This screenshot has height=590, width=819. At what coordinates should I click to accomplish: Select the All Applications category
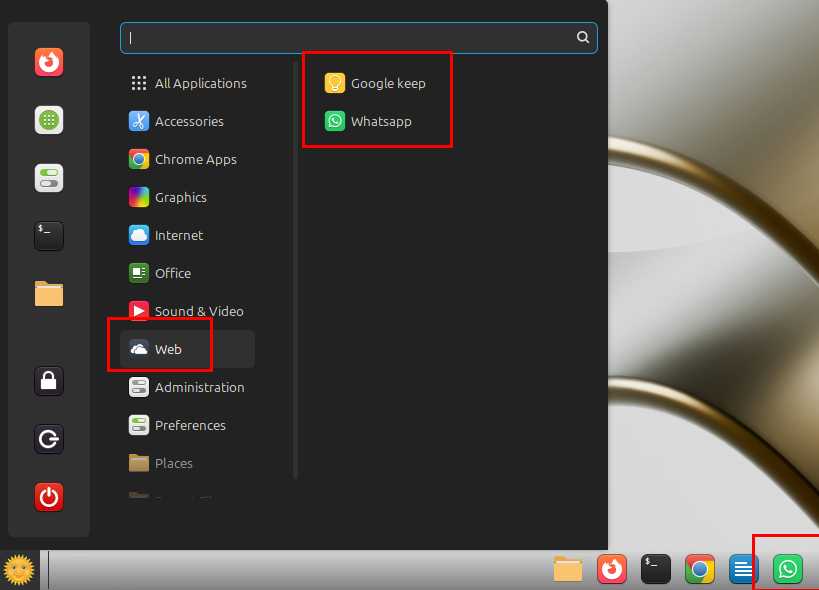200,83
